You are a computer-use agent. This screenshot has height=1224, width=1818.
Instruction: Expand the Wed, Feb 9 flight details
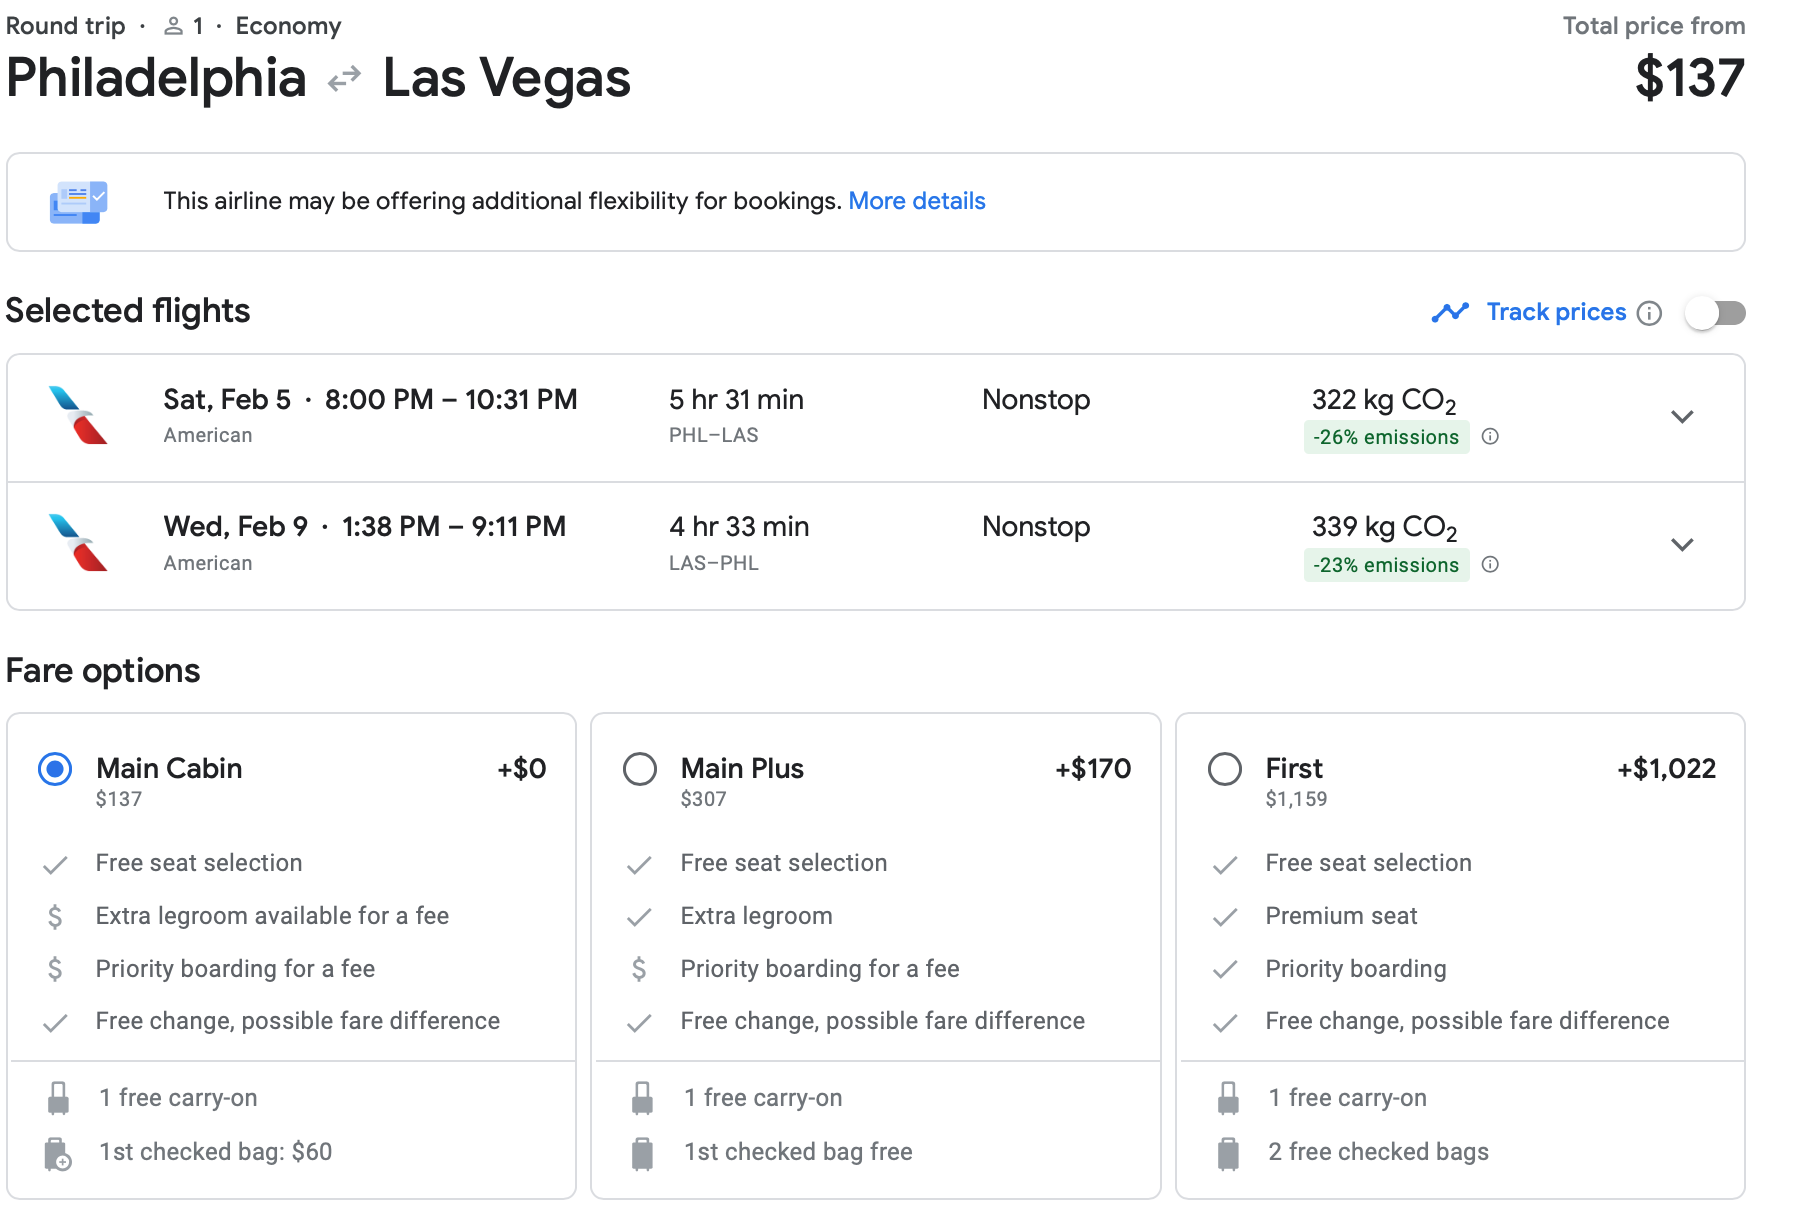tap(1682, 545)
